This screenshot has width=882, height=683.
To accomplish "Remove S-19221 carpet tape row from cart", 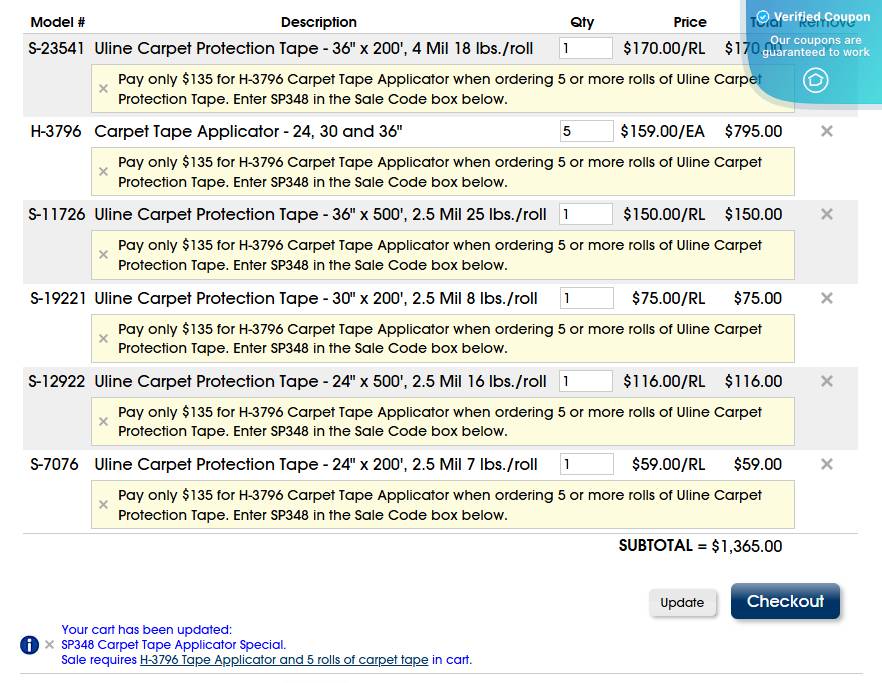I will tap(826, 298).
